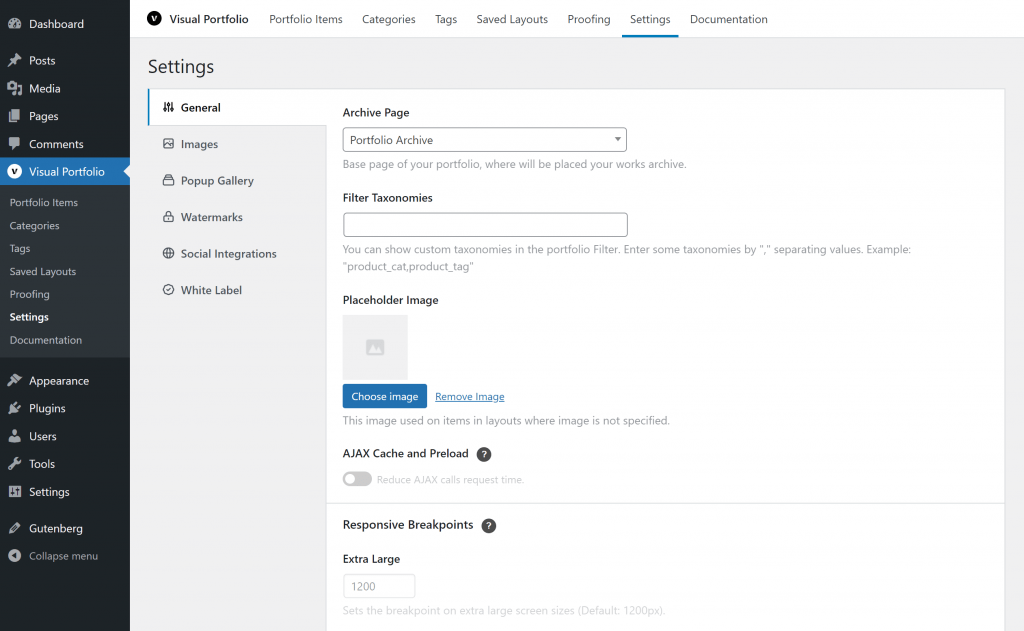Click the Dashboard gauge icon
The image size is (1024, 631).
[x=14, y=24]
